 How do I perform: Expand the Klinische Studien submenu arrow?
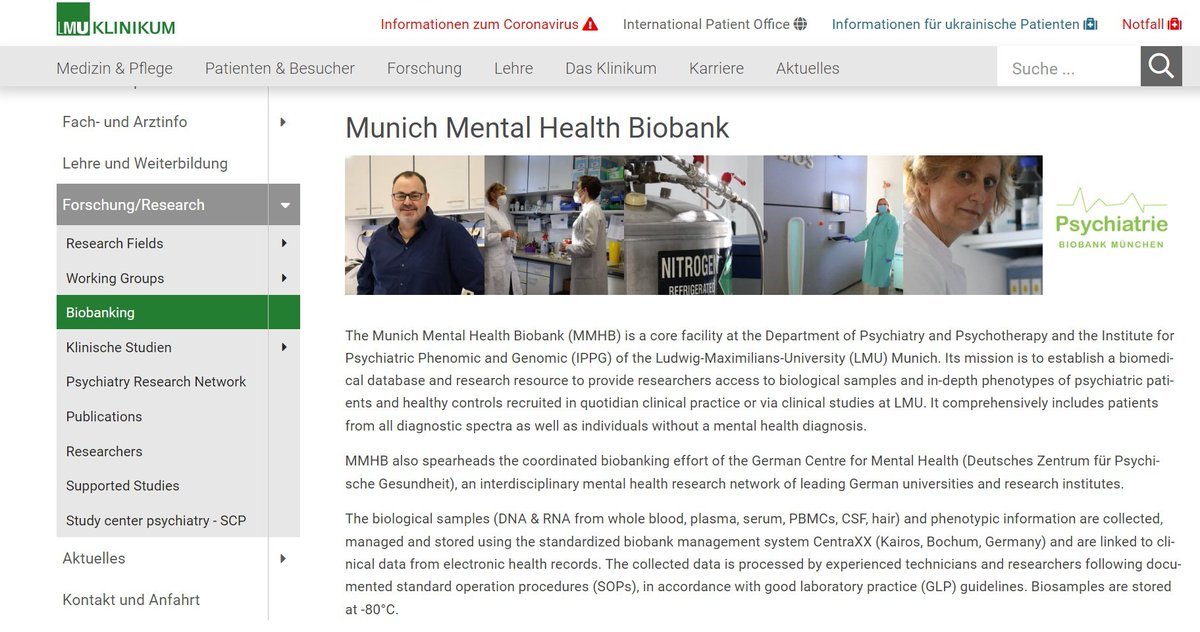(284, 347)
